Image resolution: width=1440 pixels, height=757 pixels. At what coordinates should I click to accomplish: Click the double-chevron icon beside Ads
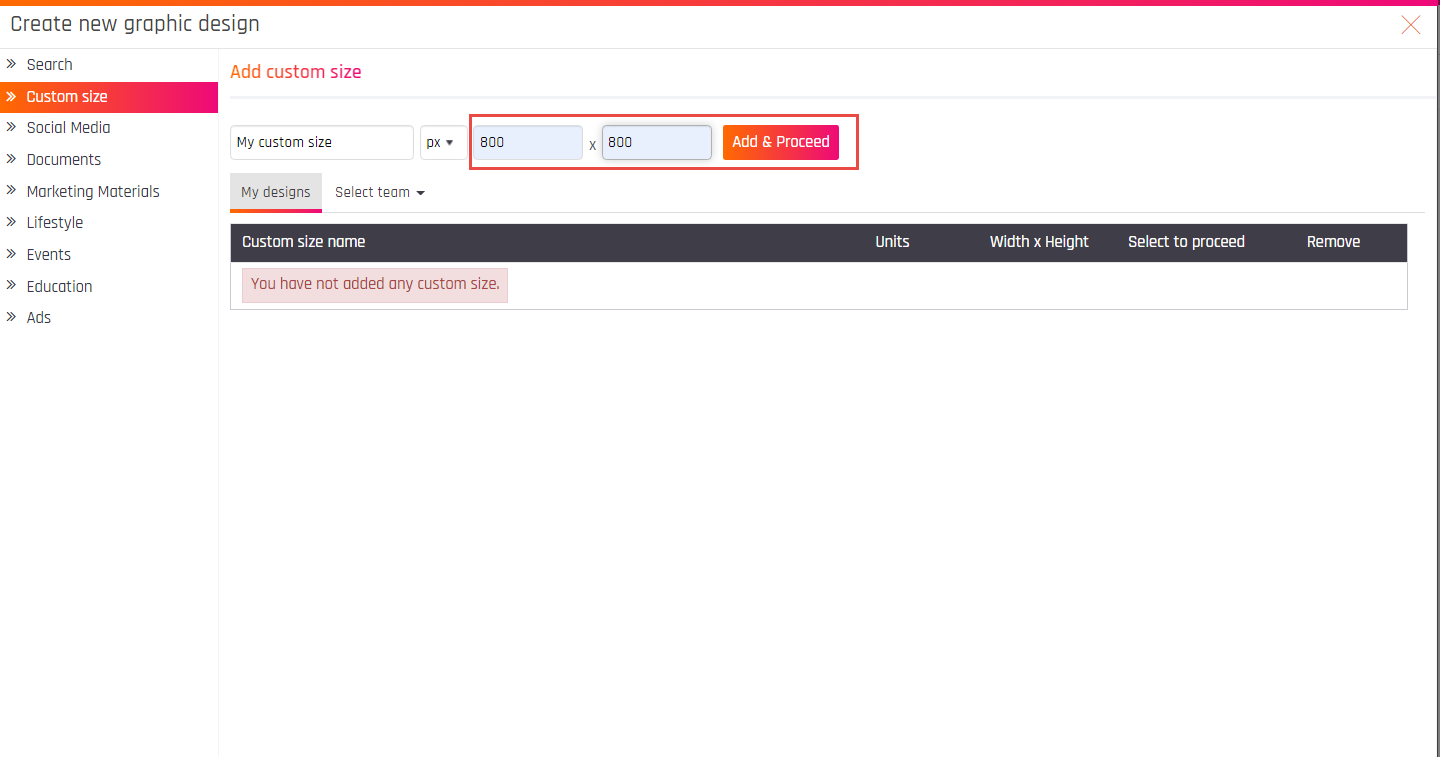point(12,317)
